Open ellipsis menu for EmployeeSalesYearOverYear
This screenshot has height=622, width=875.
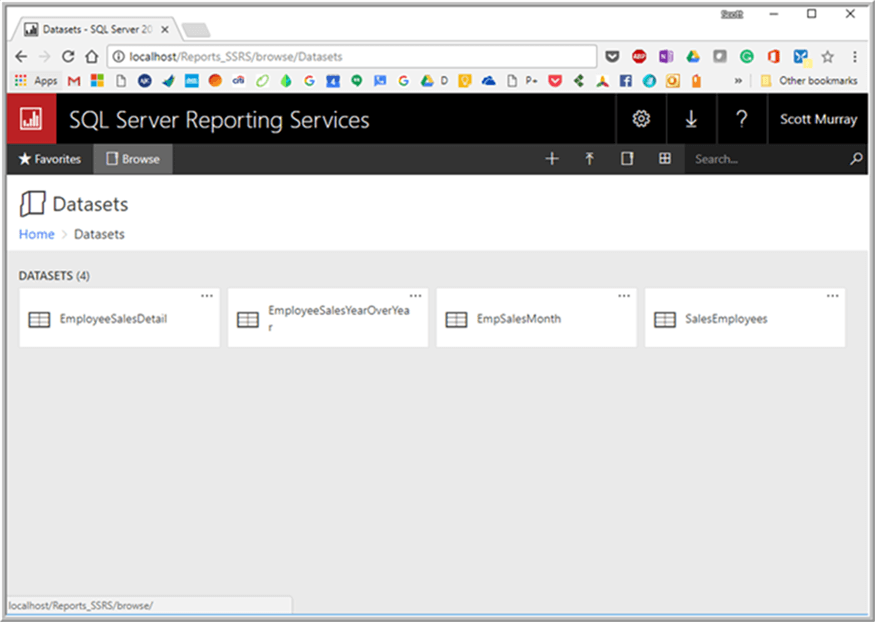pyautogui.click(x=416, y=296)
